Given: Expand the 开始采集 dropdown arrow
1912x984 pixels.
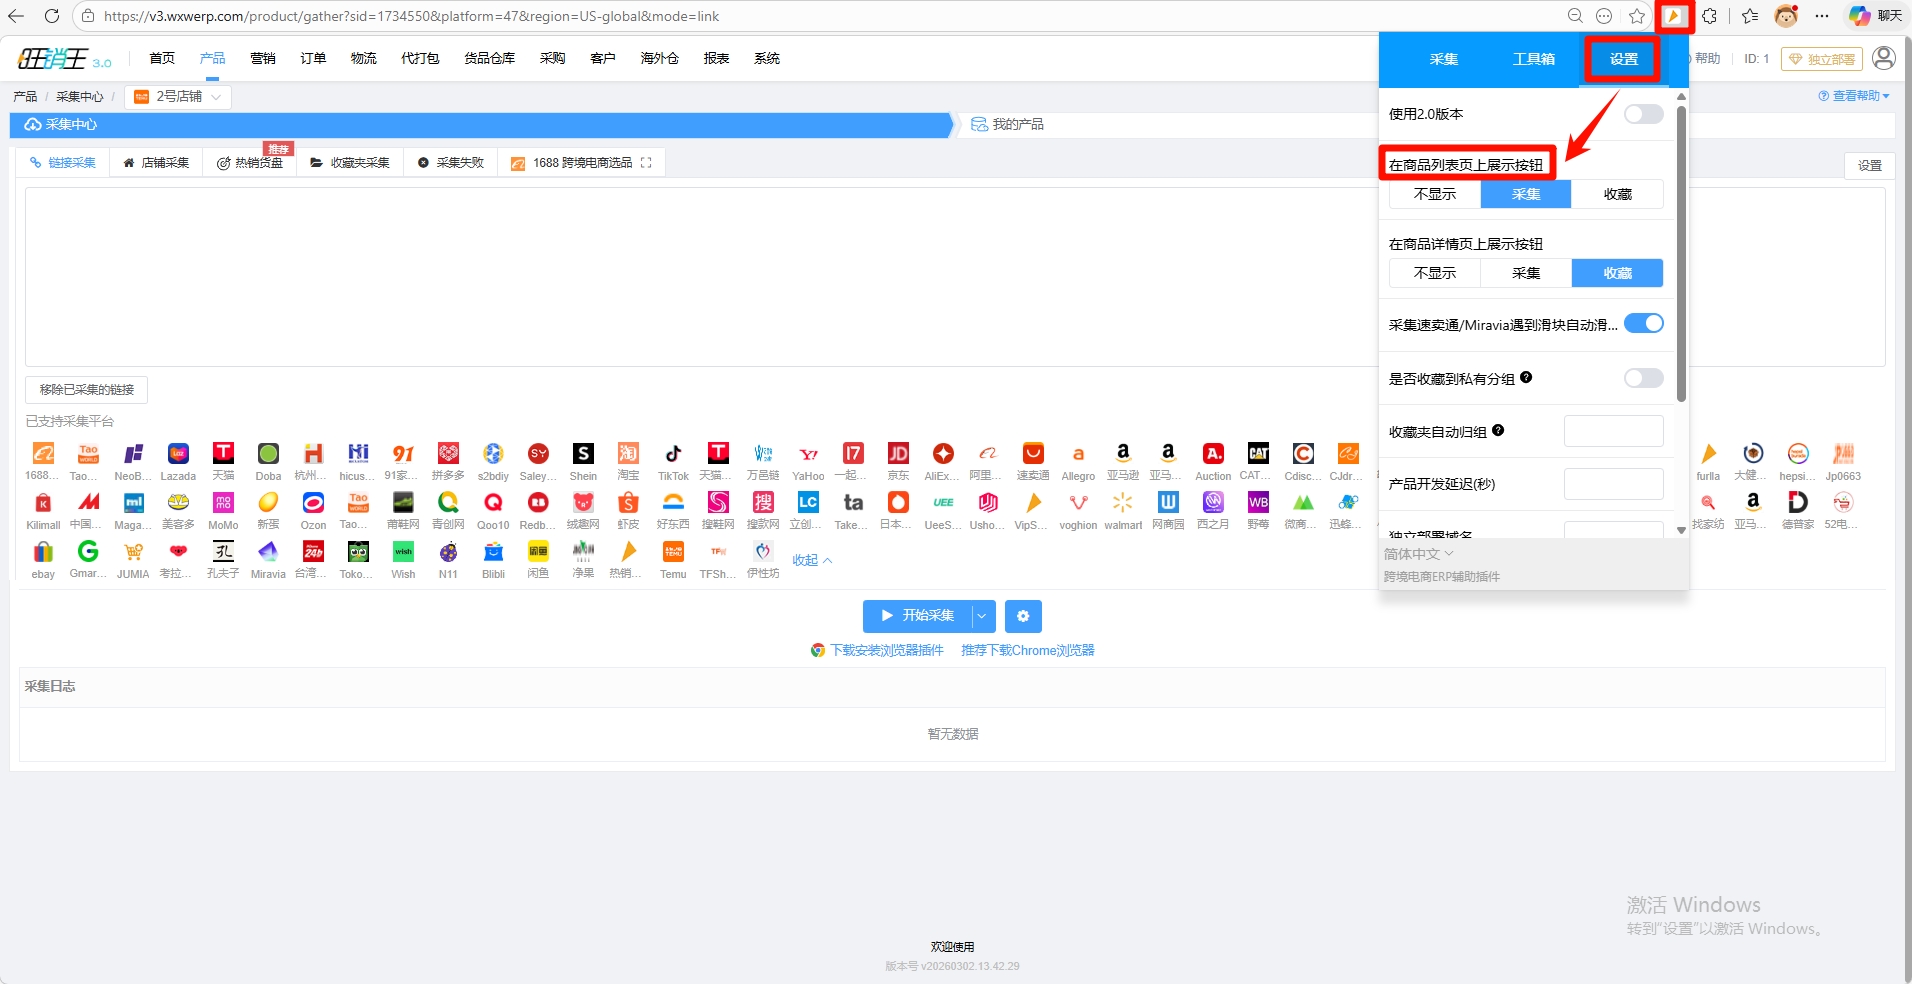Looking at the screenshot, I should pos(982,616).
